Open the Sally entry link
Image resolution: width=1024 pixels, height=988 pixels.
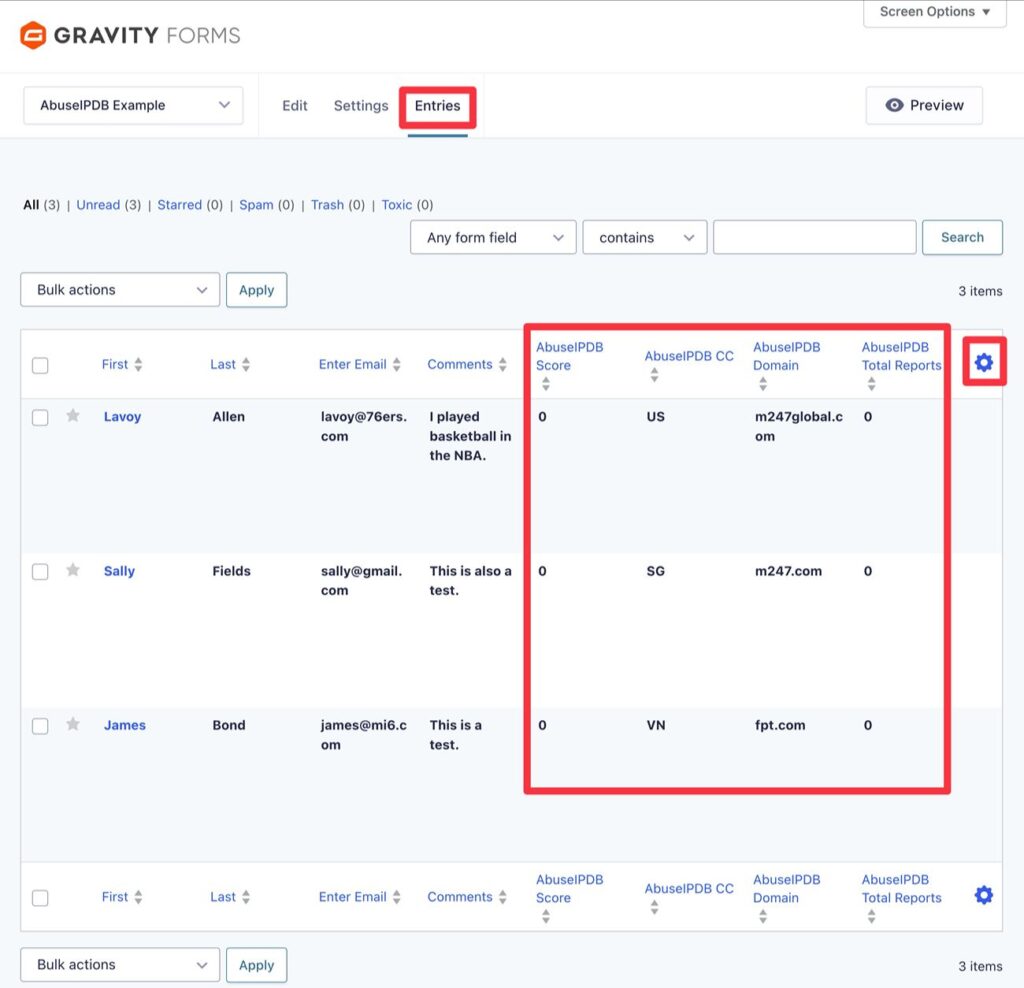pos(119,571)
